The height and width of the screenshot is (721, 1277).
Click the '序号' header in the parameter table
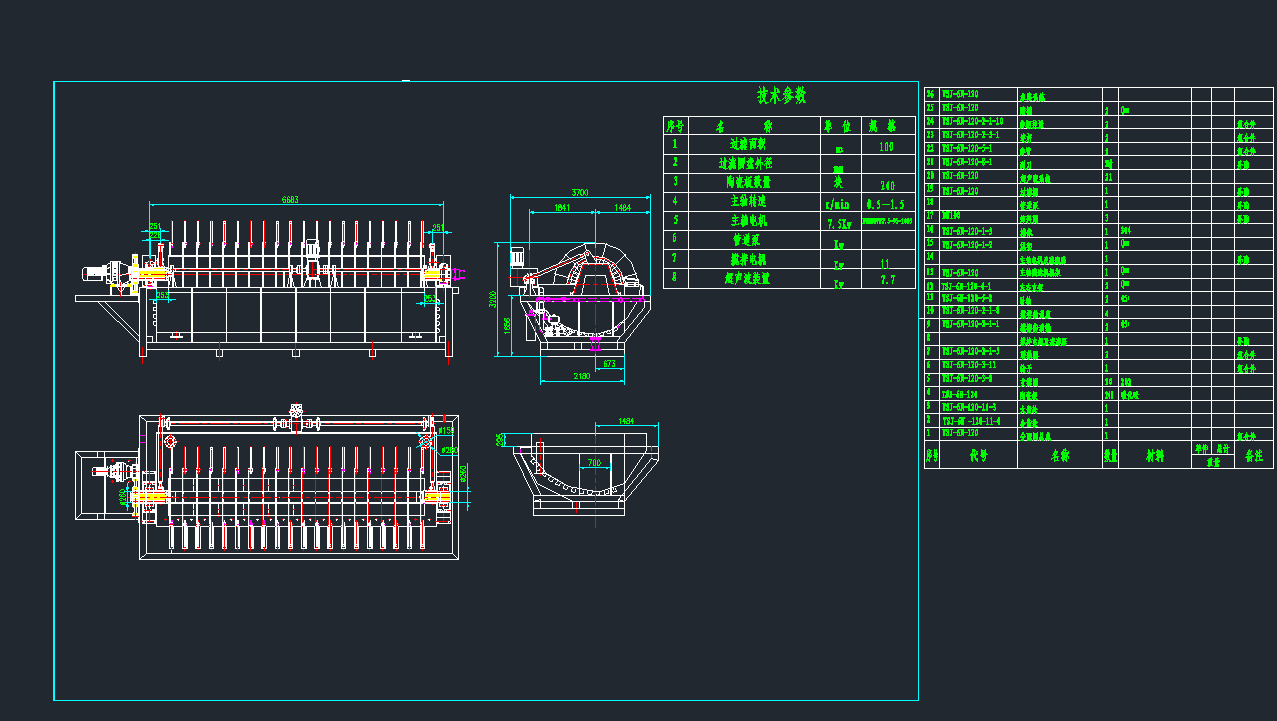(x=676, y=126)
